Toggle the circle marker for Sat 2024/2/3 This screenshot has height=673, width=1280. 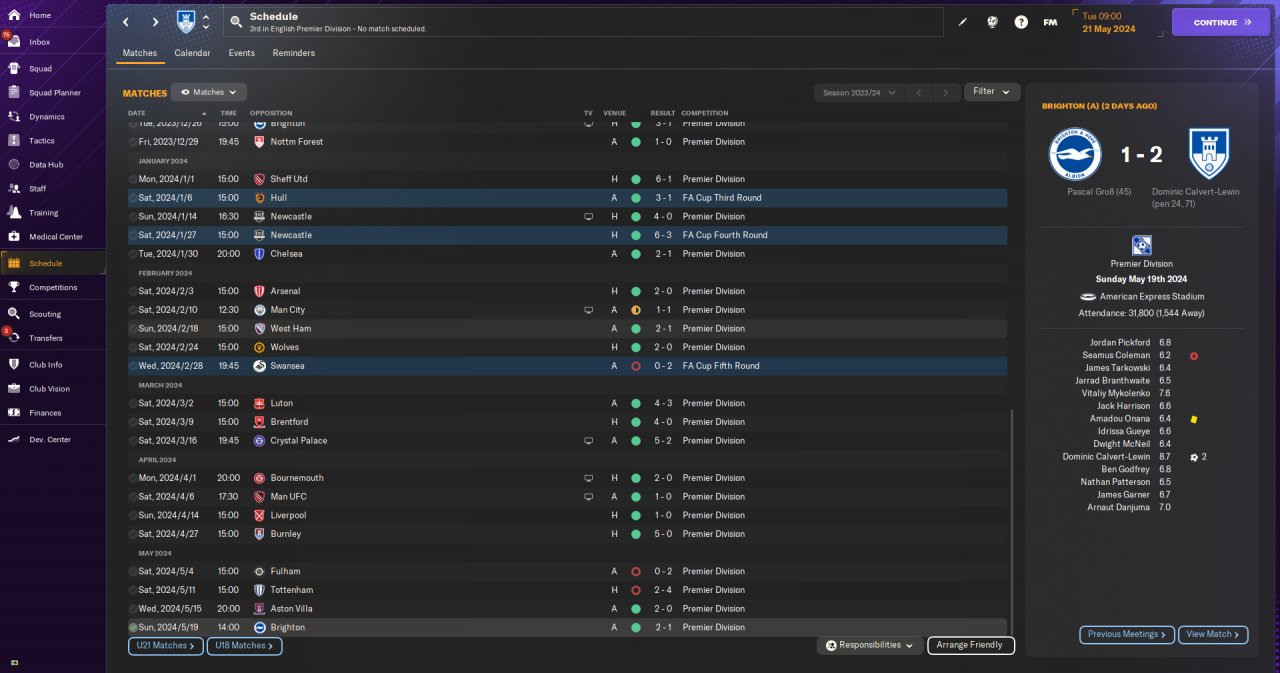point(133,291)
